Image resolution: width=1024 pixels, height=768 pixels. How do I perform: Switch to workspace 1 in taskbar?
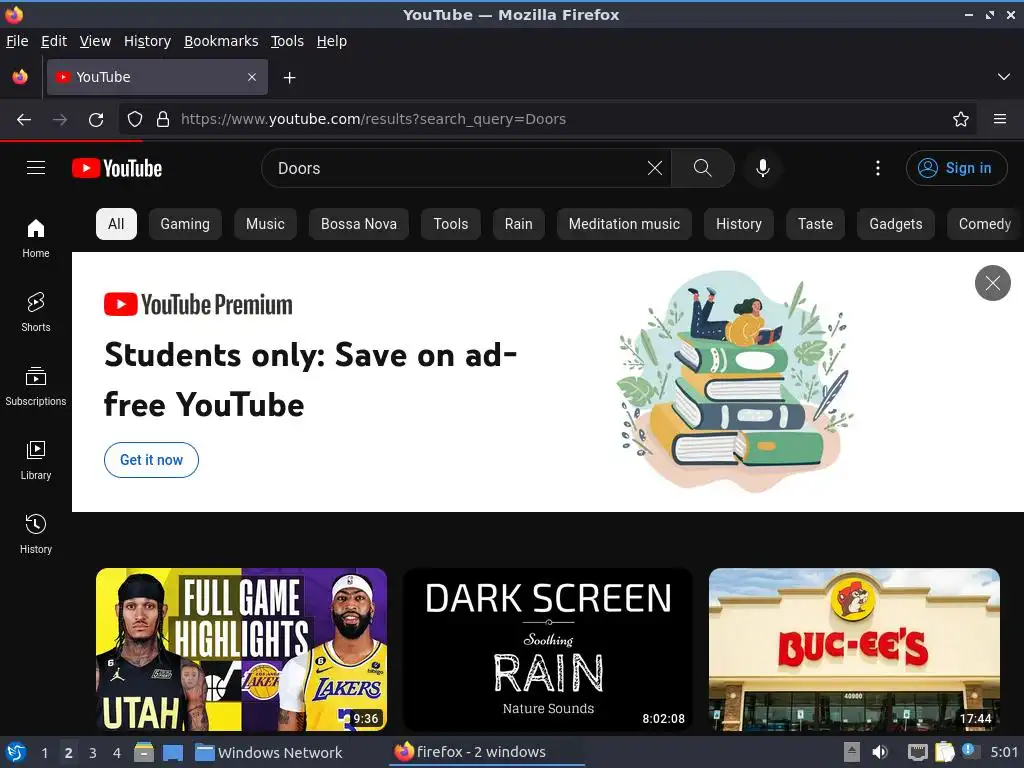pyautogui.click(x=44, y=753)
